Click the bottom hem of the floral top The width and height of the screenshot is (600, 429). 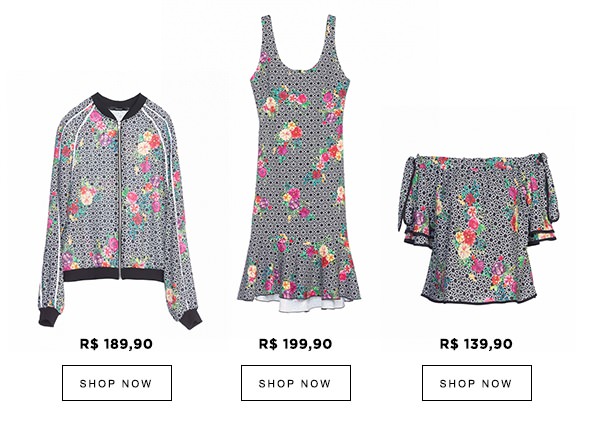point(478,298)
